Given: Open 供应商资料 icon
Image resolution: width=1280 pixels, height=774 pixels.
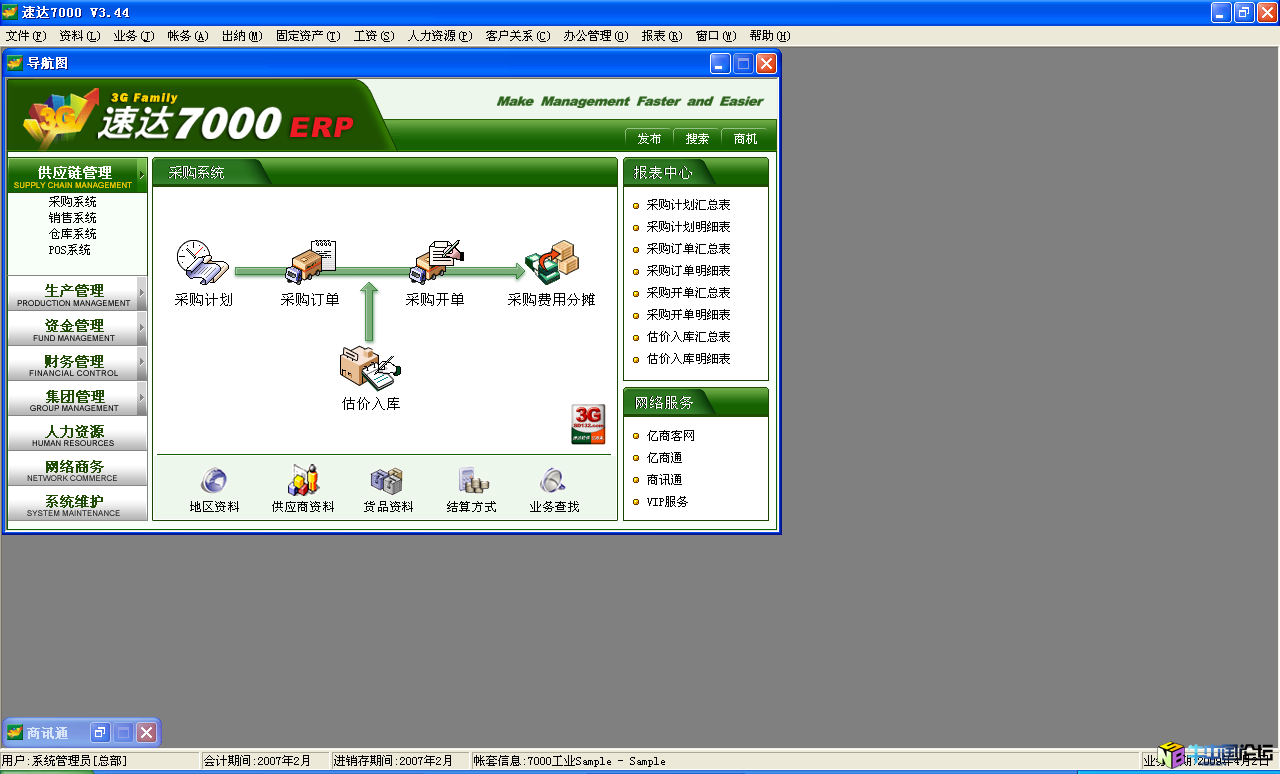Looking at the screenshot, I should click(303, 481).
